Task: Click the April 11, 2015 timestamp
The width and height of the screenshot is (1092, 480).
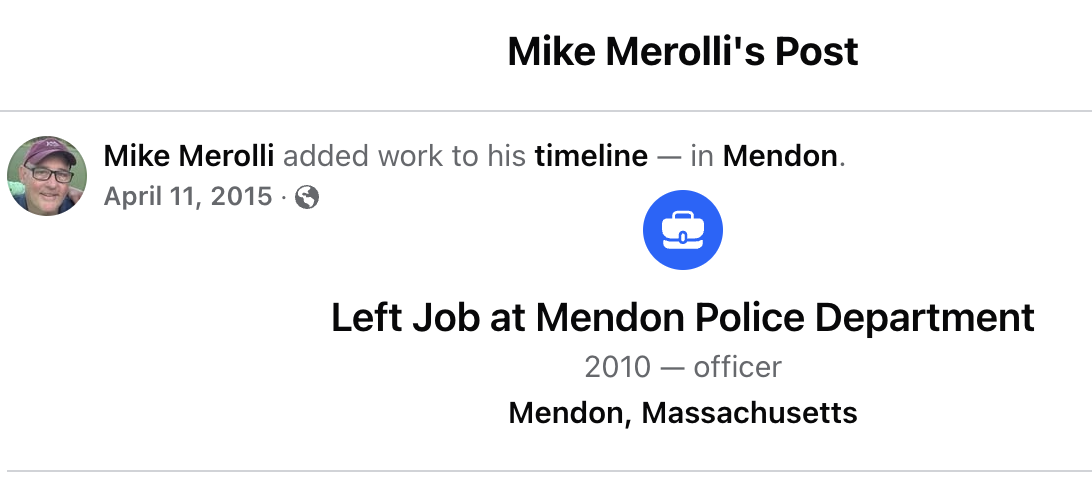Action: coord(188,197)
